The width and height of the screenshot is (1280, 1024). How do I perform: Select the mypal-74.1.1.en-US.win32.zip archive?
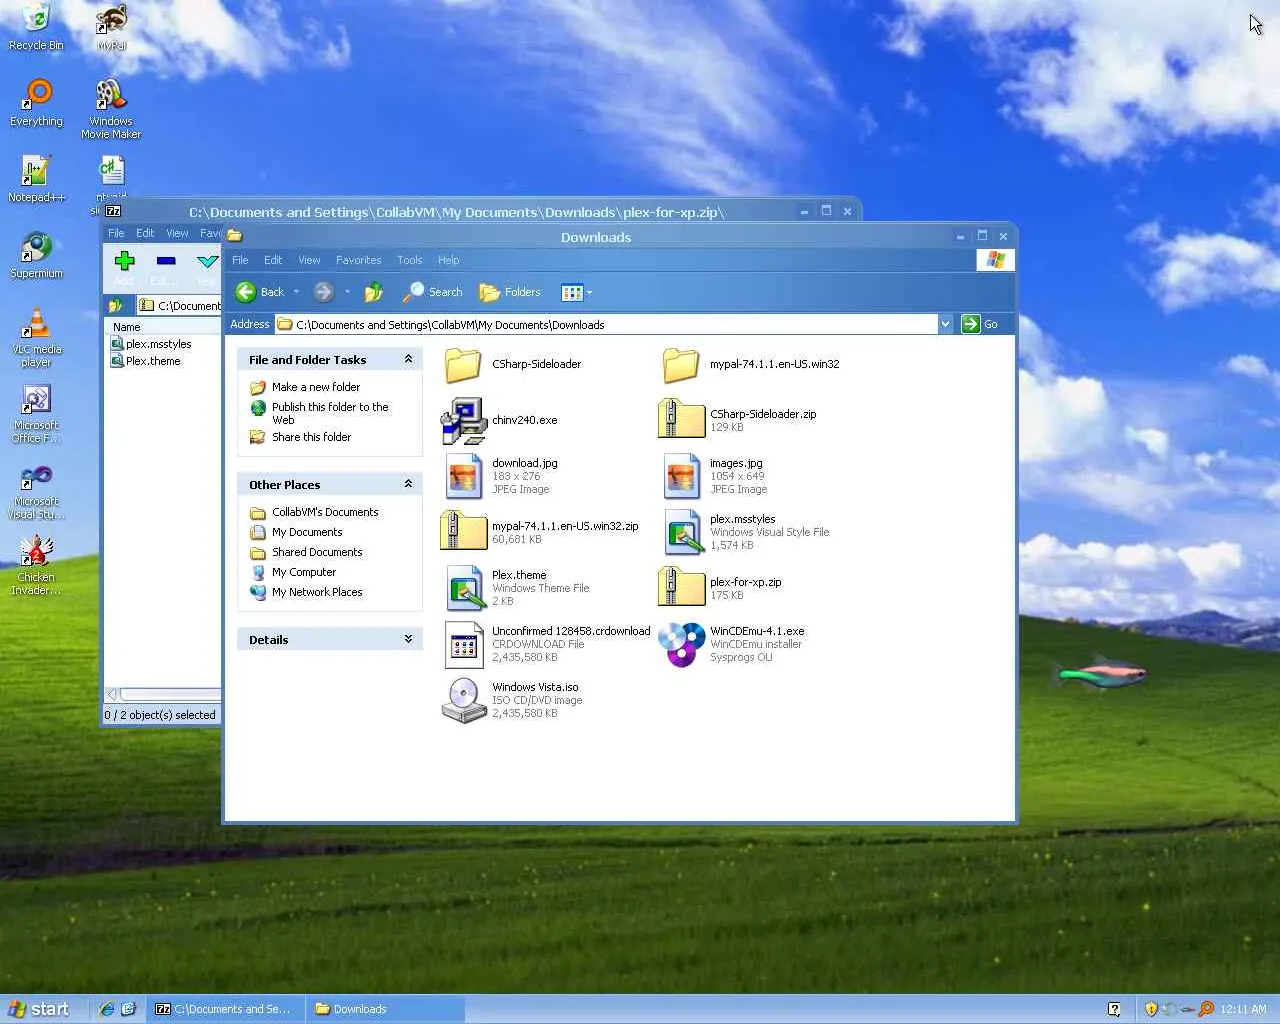540,532
